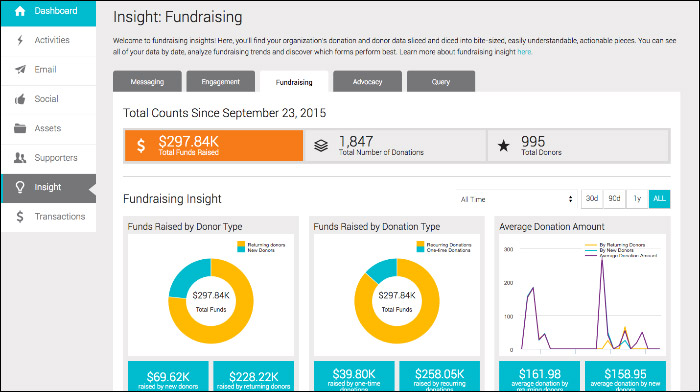Click the Email paper plane icon
The width and height of the screenshot is (700, 392).
(20, 70)
